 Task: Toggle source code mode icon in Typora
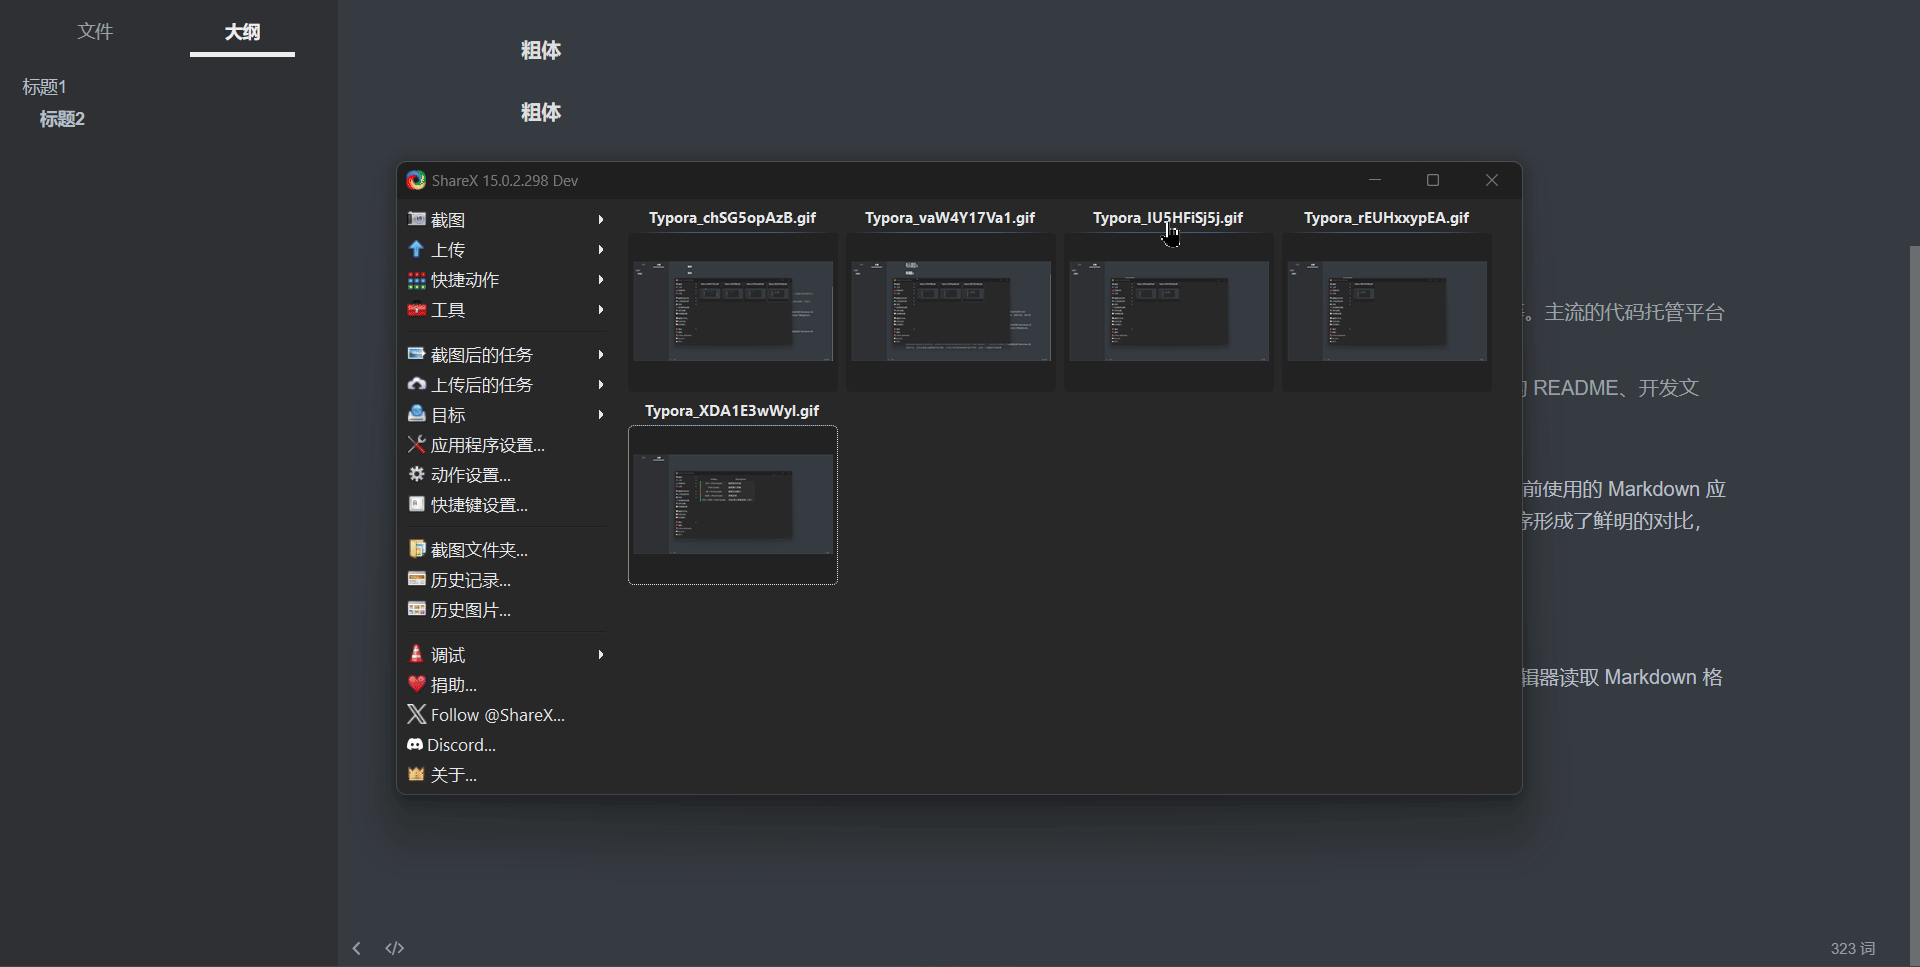tap(395, 948)
